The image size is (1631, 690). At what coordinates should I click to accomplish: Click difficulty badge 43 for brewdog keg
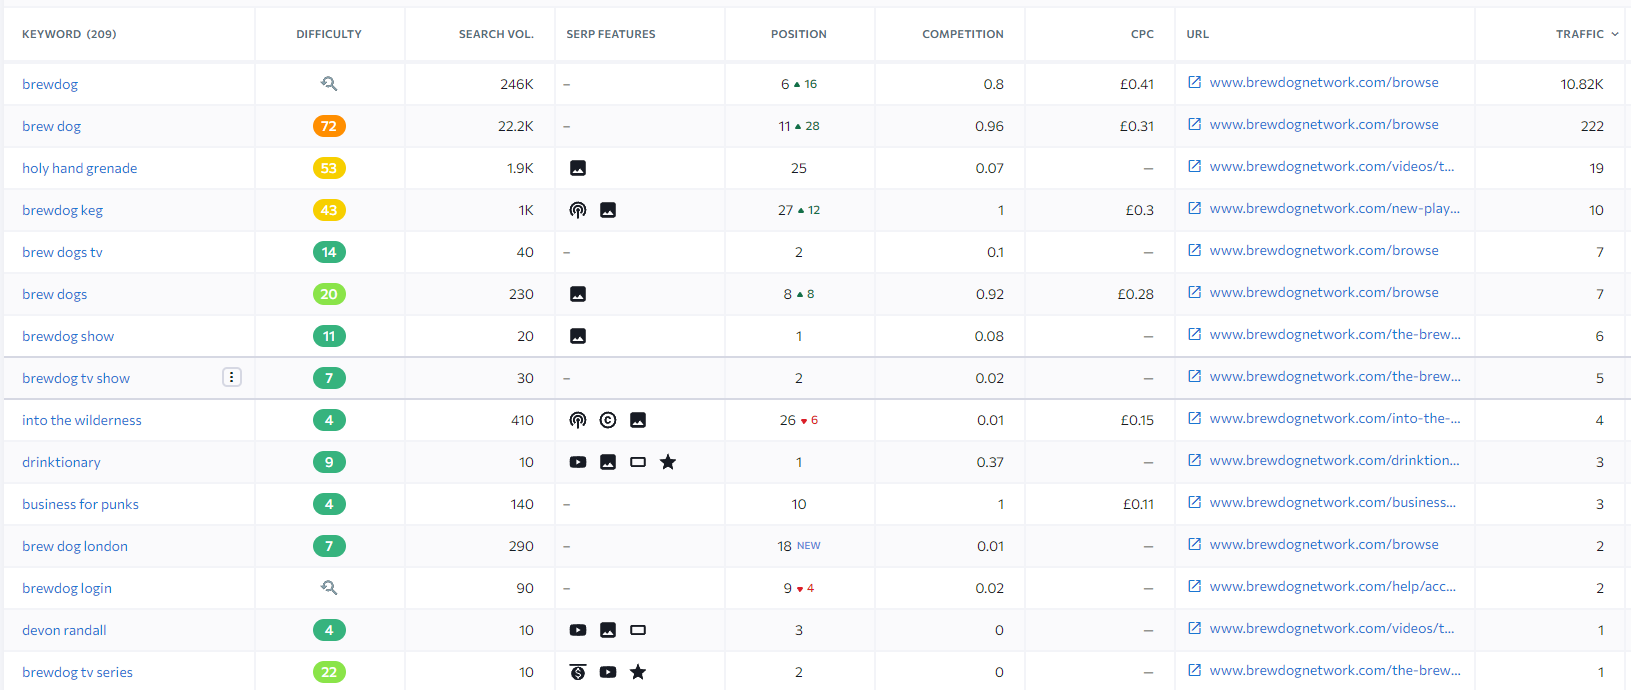[x=329, y=210]
